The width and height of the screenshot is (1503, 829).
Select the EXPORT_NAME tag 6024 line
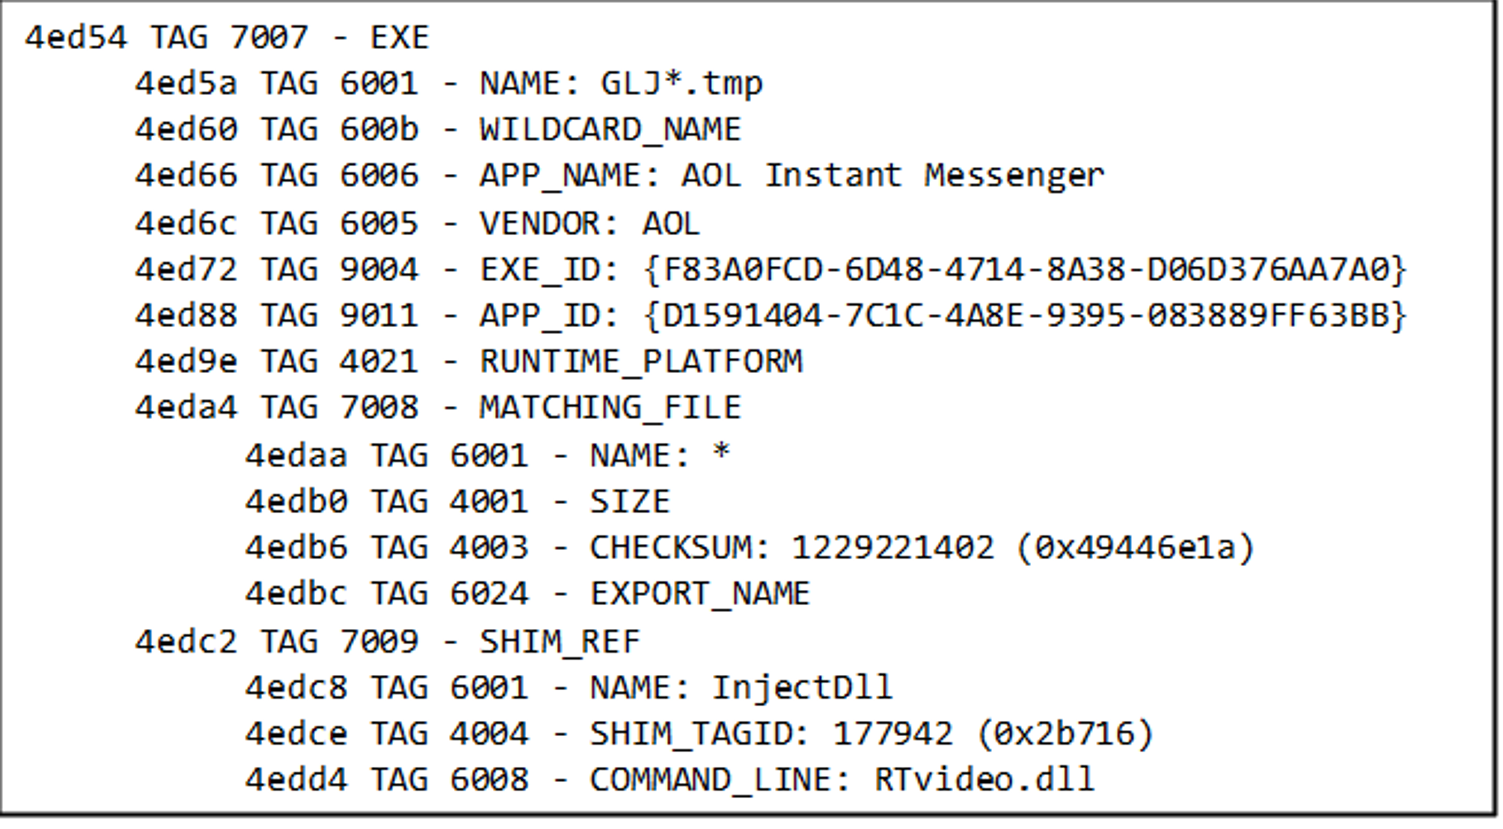pos(528,594)
